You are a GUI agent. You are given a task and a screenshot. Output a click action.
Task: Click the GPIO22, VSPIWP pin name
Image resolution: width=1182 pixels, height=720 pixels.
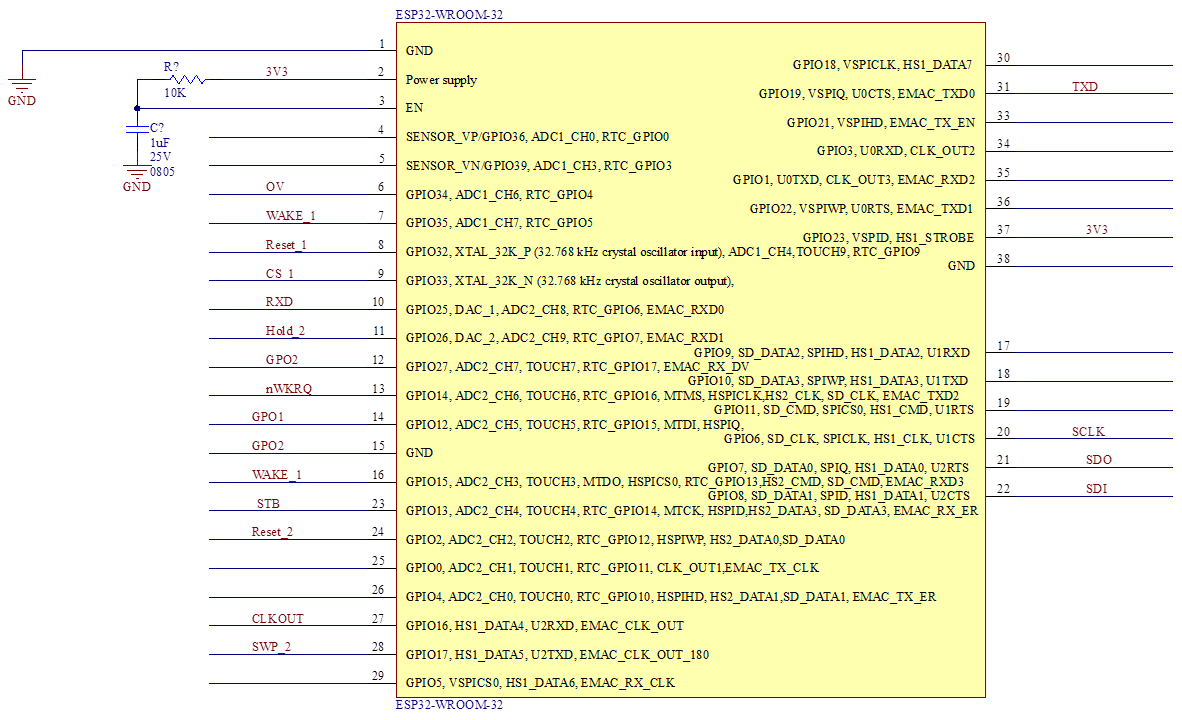pos(861,209)
